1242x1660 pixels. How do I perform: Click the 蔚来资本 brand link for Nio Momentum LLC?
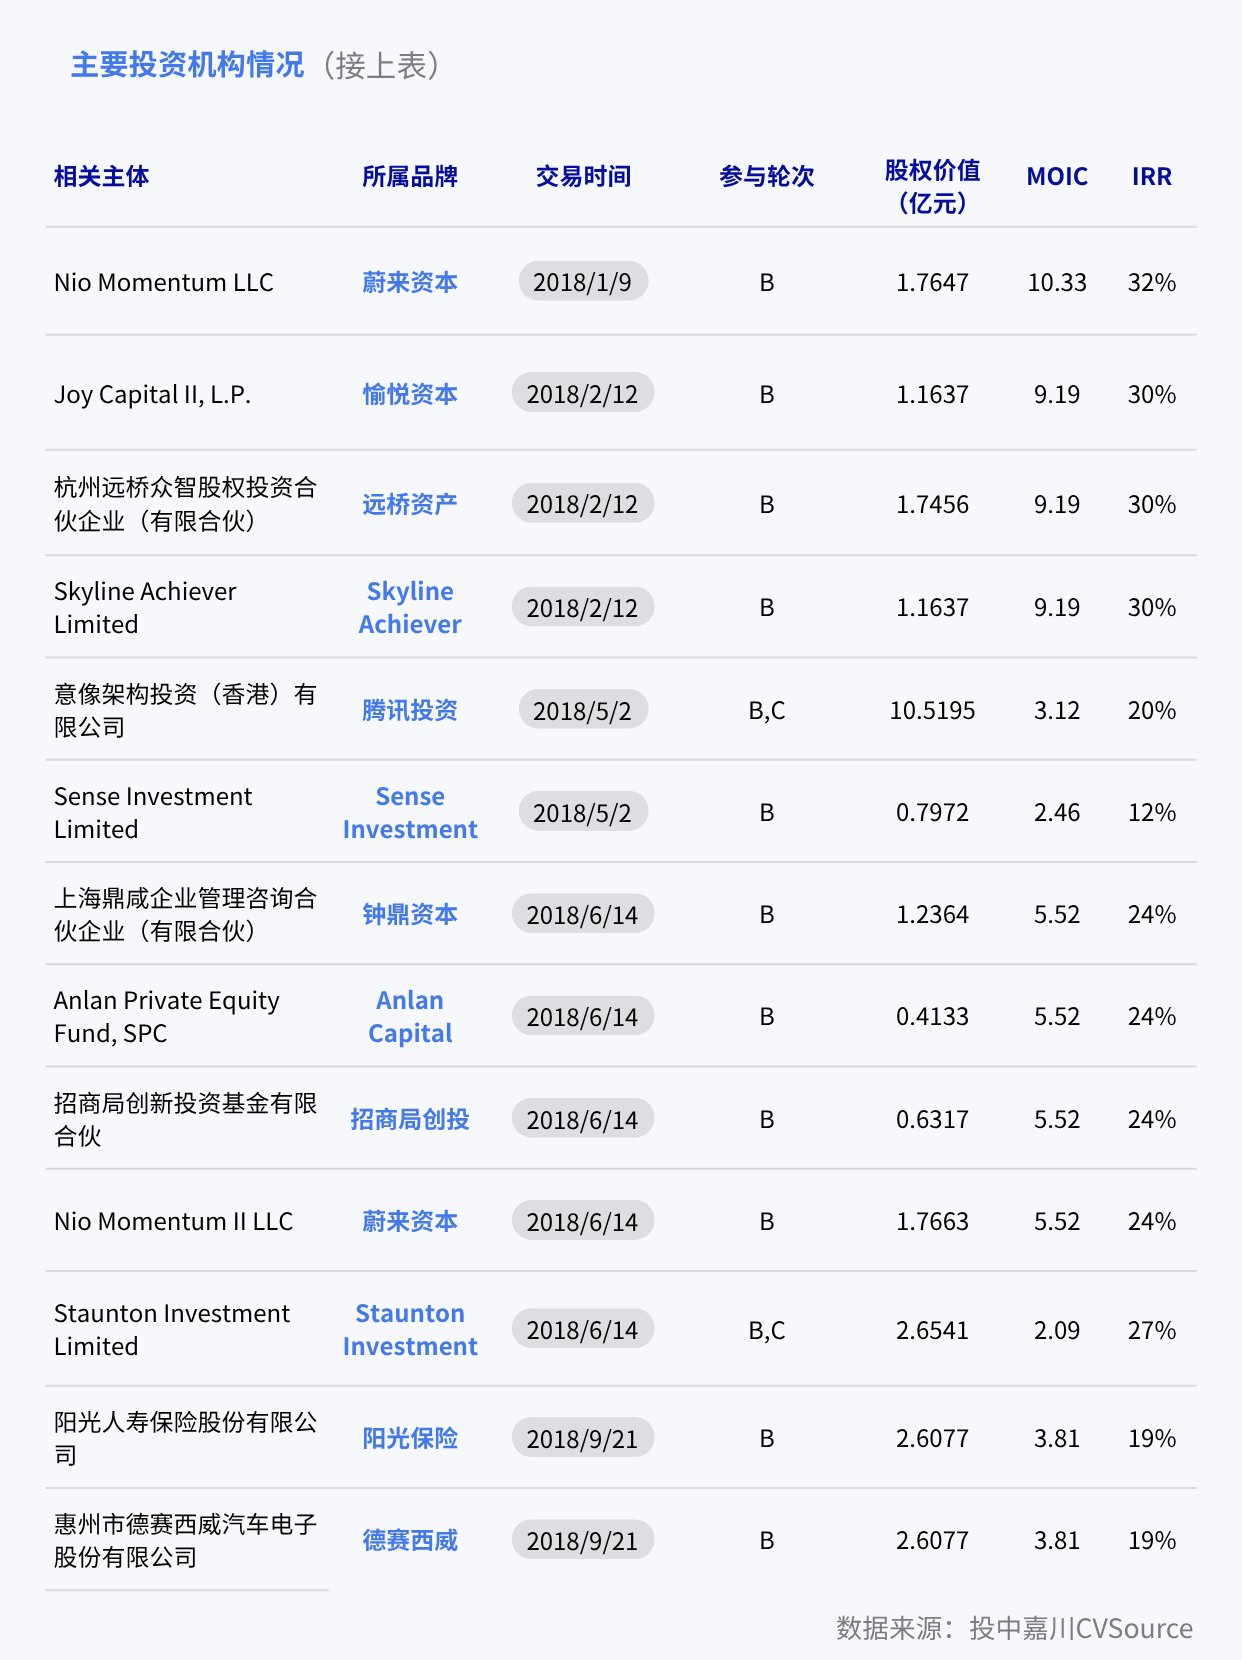(x=410, y=282)
